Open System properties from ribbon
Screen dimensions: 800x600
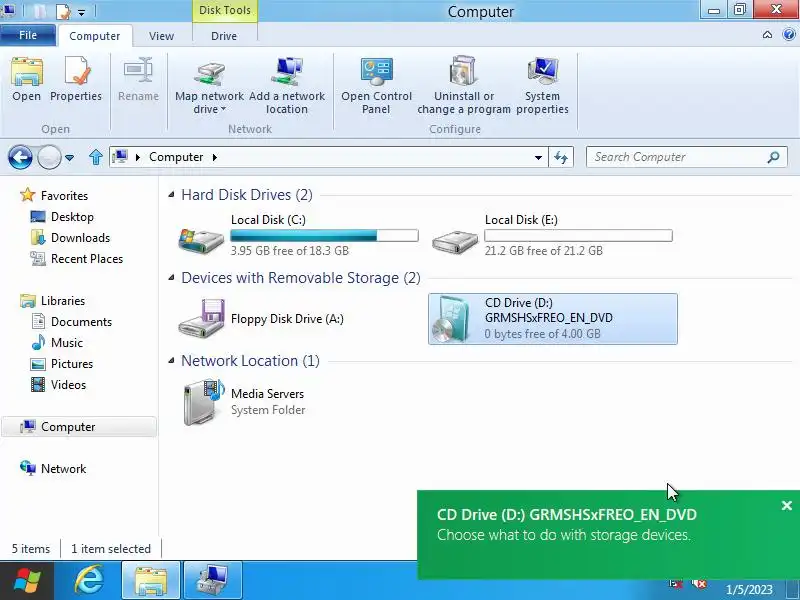pyautogui.click(x=542, y=85)
